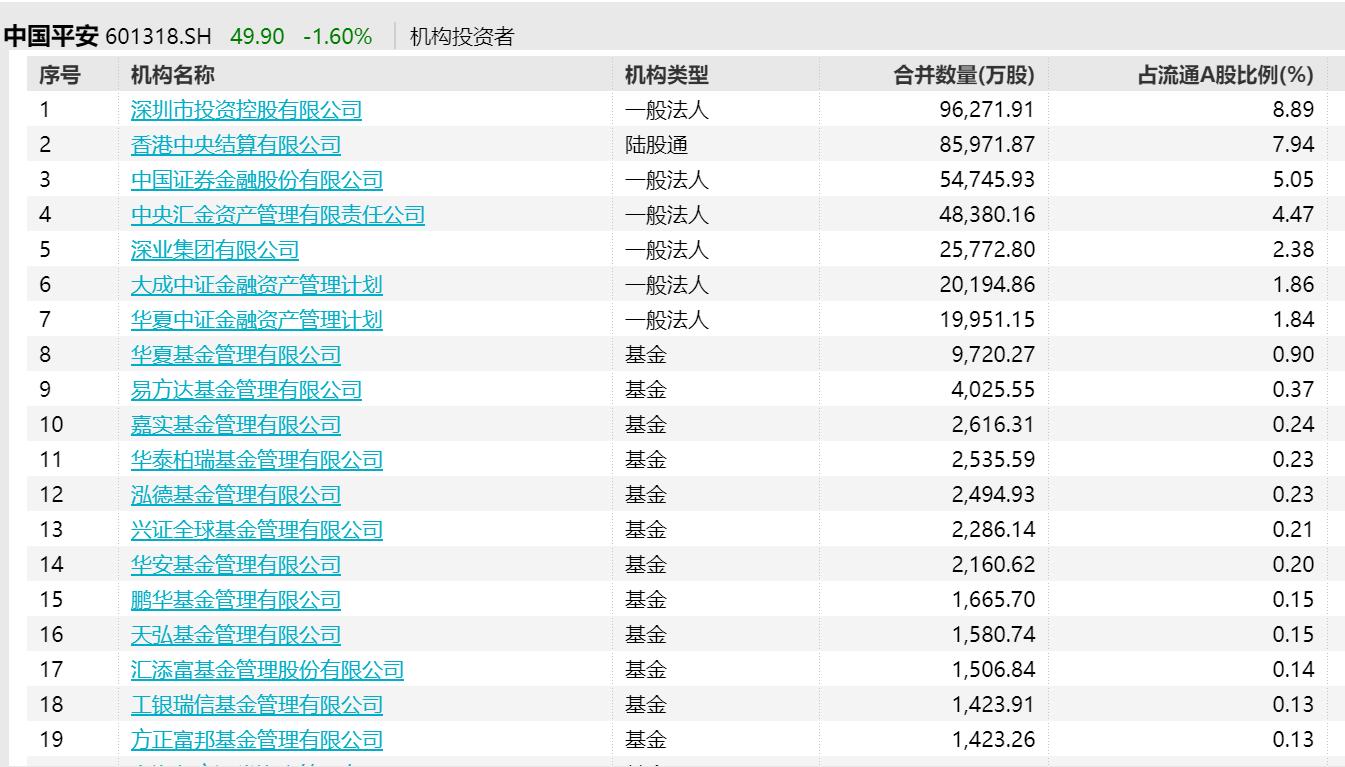
Task: Open 深圳市投资控股有限公司 link
Action: [x=246, y=110]
